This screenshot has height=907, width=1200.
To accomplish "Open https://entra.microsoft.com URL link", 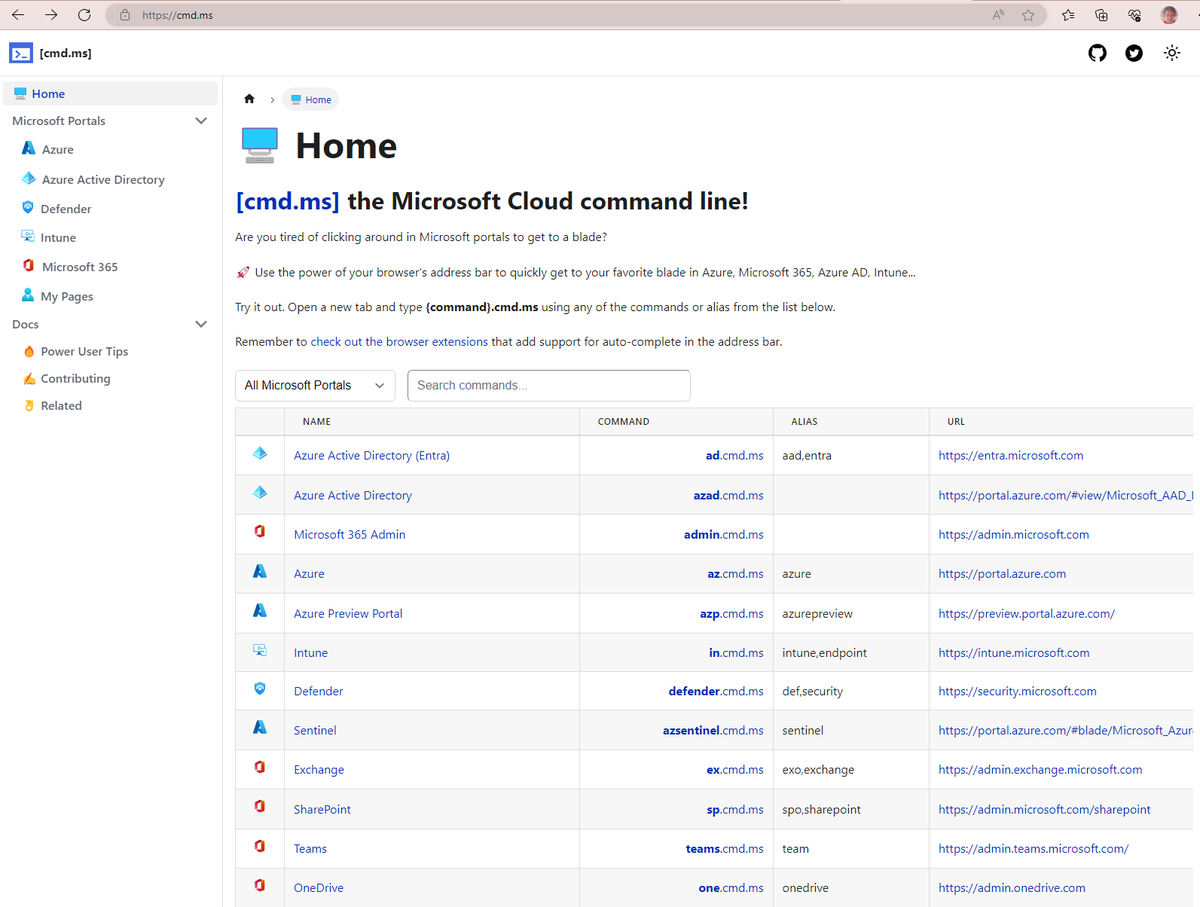I will (1011, 455).
